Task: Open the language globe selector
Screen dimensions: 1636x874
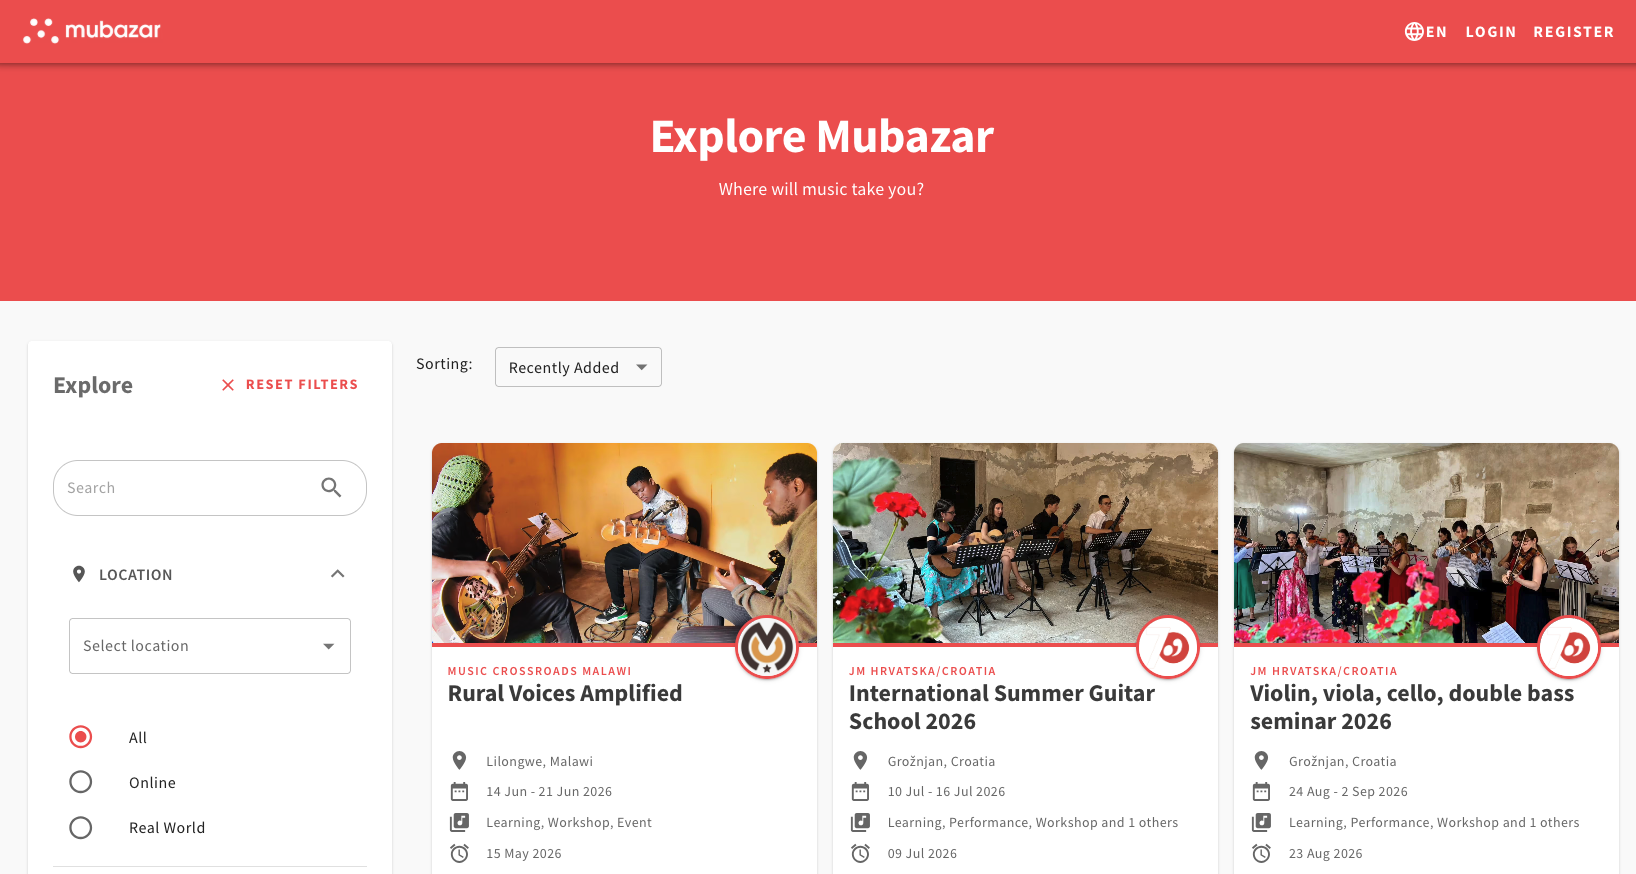Action: tap(1425, 32)
